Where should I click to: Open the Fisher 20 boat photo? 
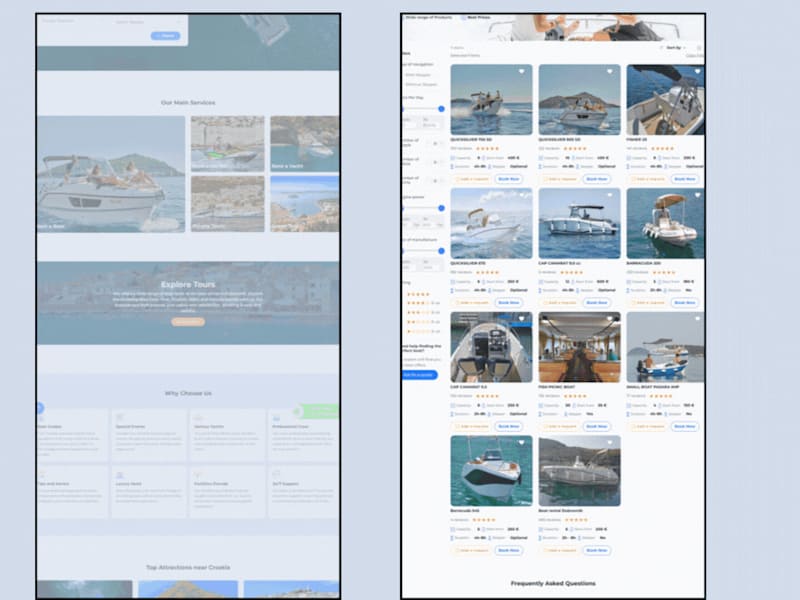(665, 99)
